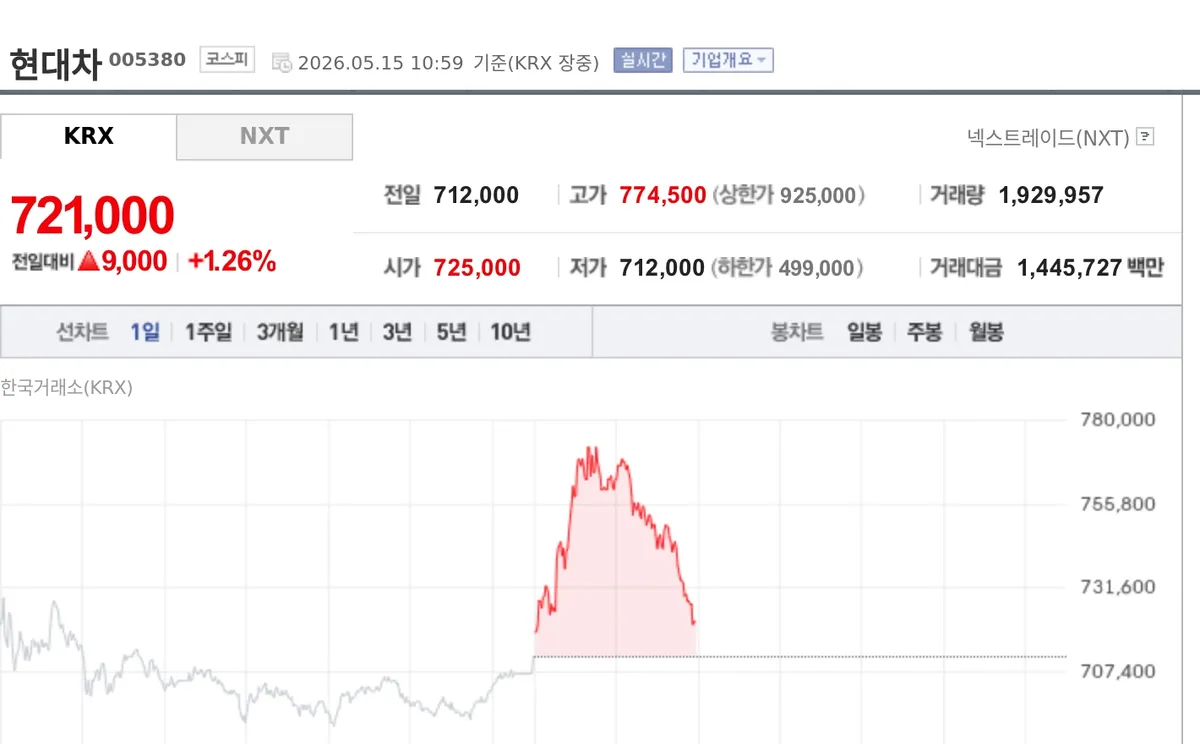Viewport: 1200px width, 744px height.
Task: Click the red peak of the price chart
Action: click(592, 449)
